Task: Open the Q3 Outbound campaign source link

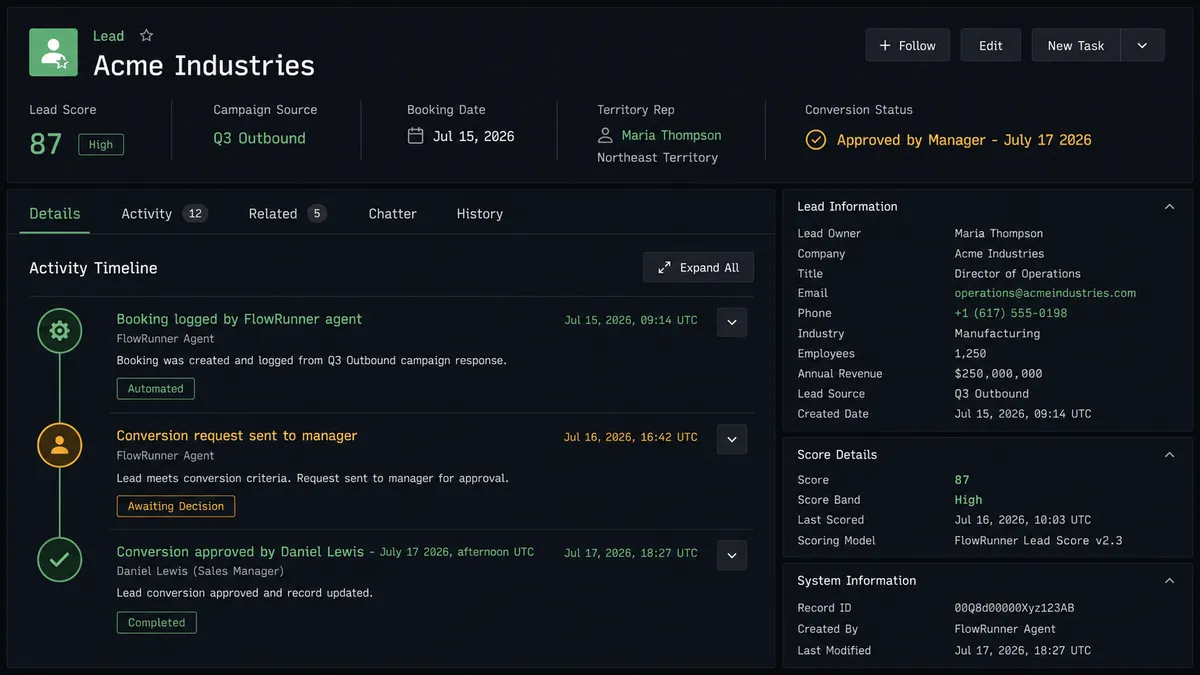Action: click(x=259, y=138)
